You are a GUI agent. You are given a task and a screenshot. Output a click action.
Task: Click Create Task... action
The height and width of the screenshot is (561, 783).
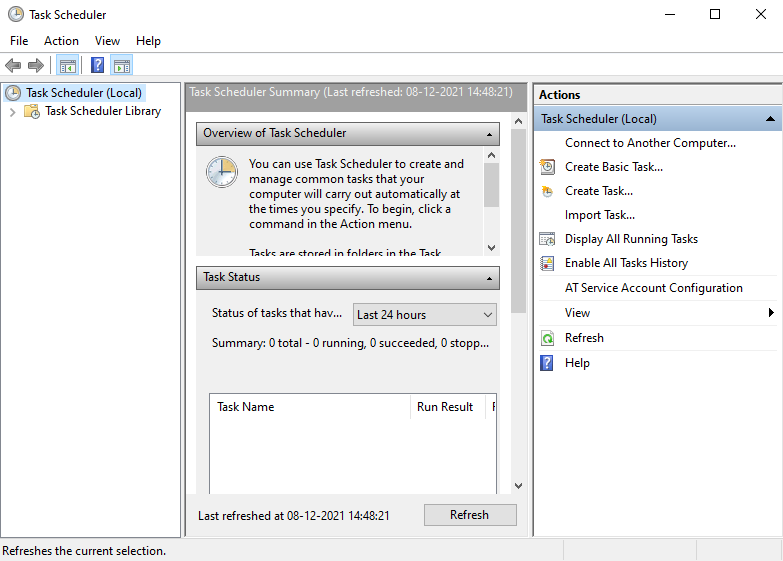pyautogui.click(x=599, y=191)
